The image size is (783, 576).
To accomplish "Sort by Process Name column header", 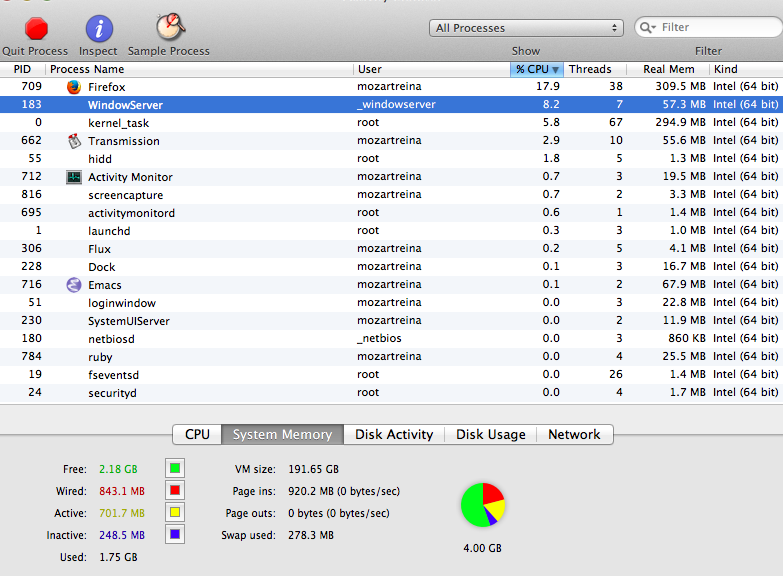I will click(x=200, y=69).
